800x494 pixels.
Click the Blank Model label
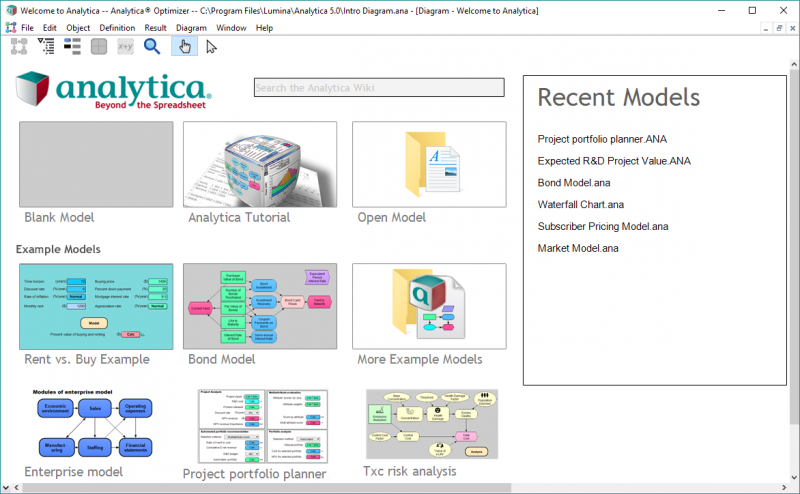[x=59, y=218]
